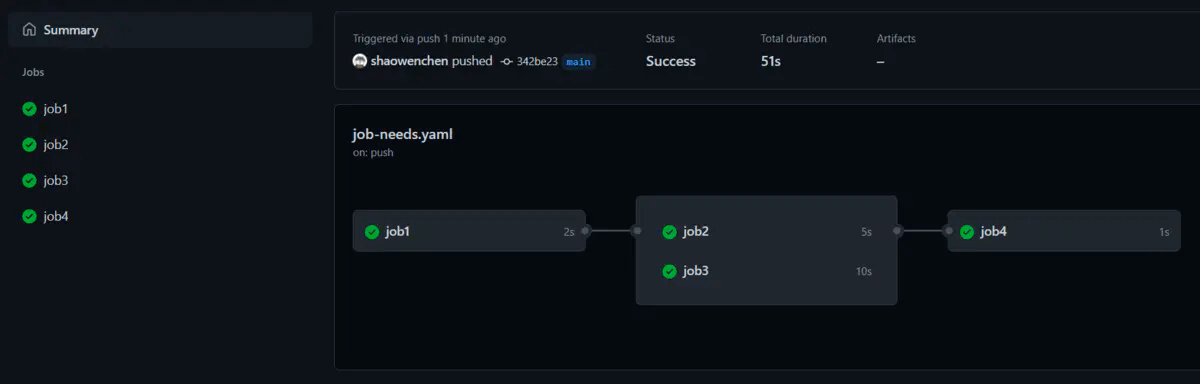Image resolution: width=1200 pixels, height=384 pixels.
Task: Open job3 node showing 10s duration
Action: point(766,271)
